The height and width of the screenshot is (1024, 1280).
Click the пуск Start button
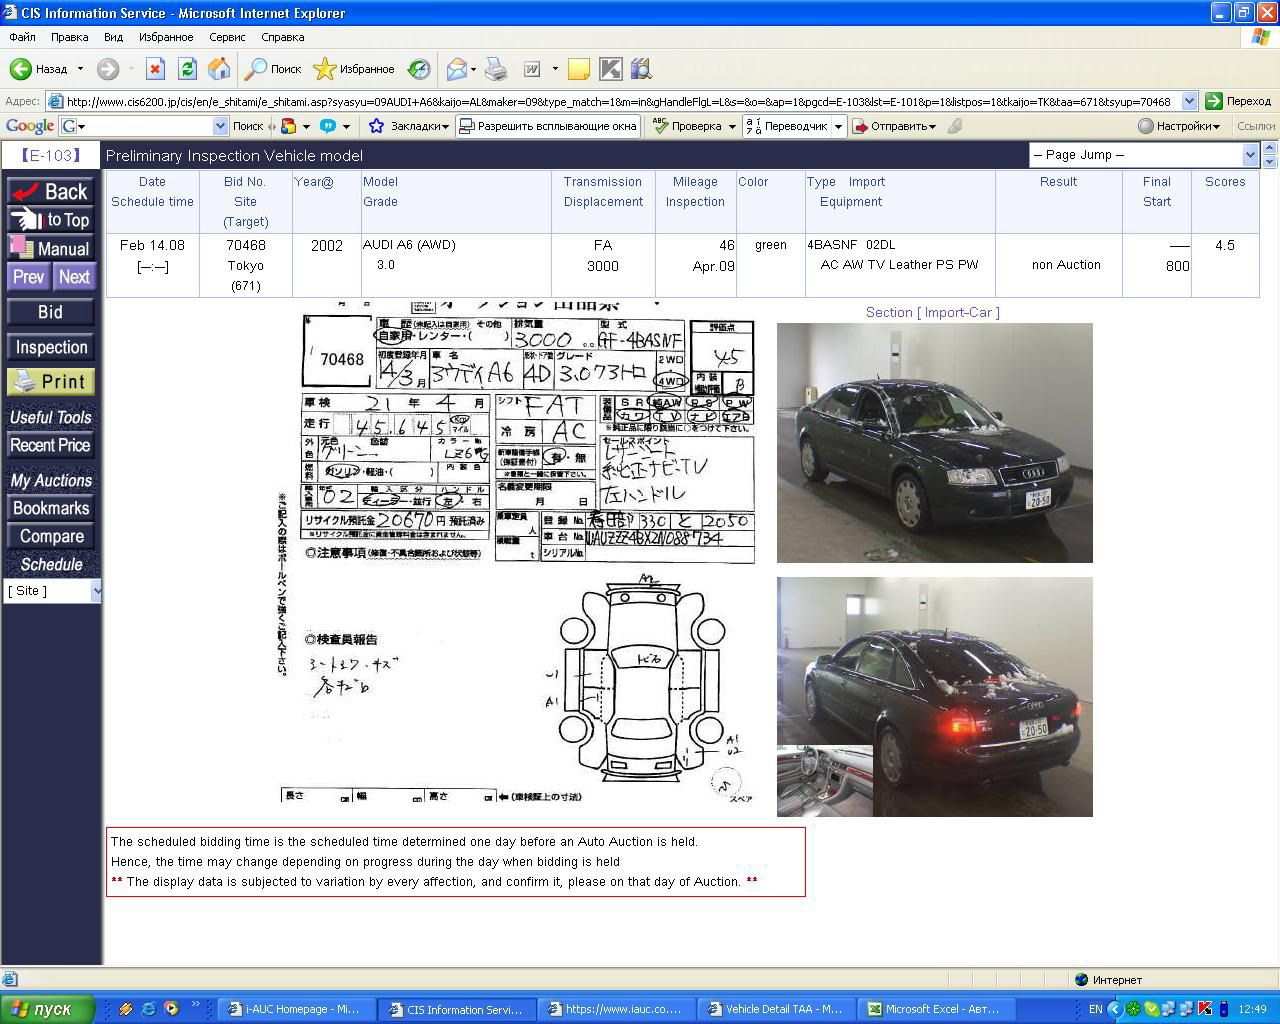tap(47, 1009)
